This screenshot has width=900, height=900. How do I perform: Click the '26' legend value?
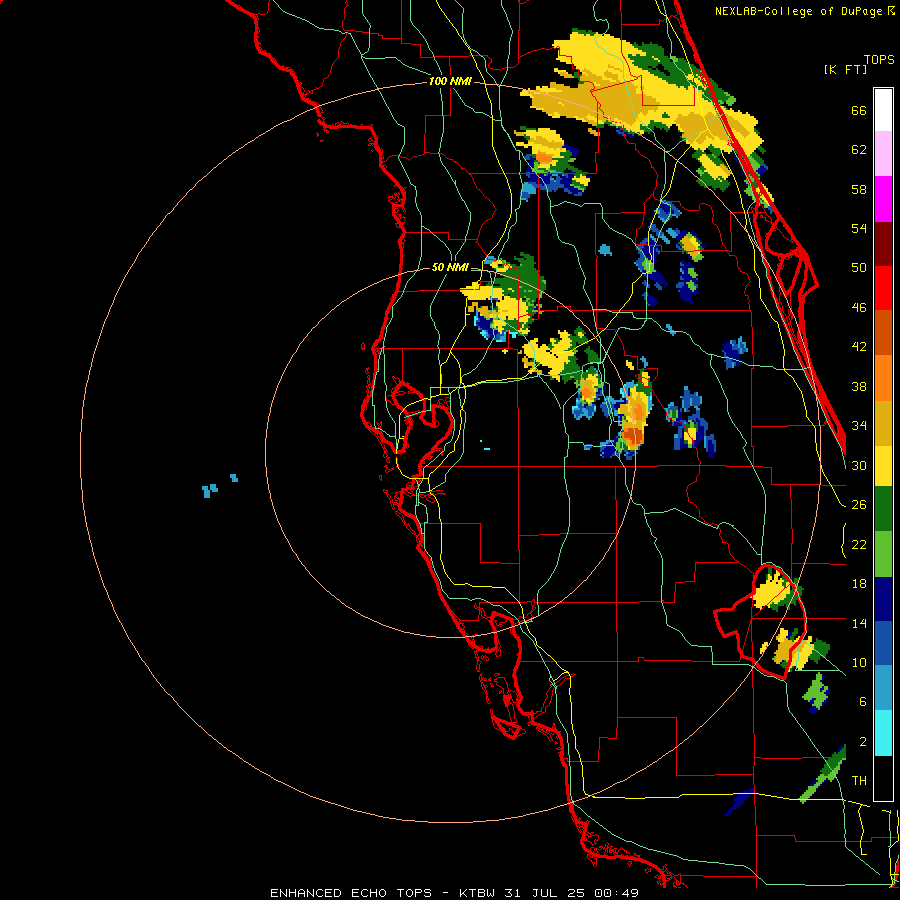tap(859, 505)
